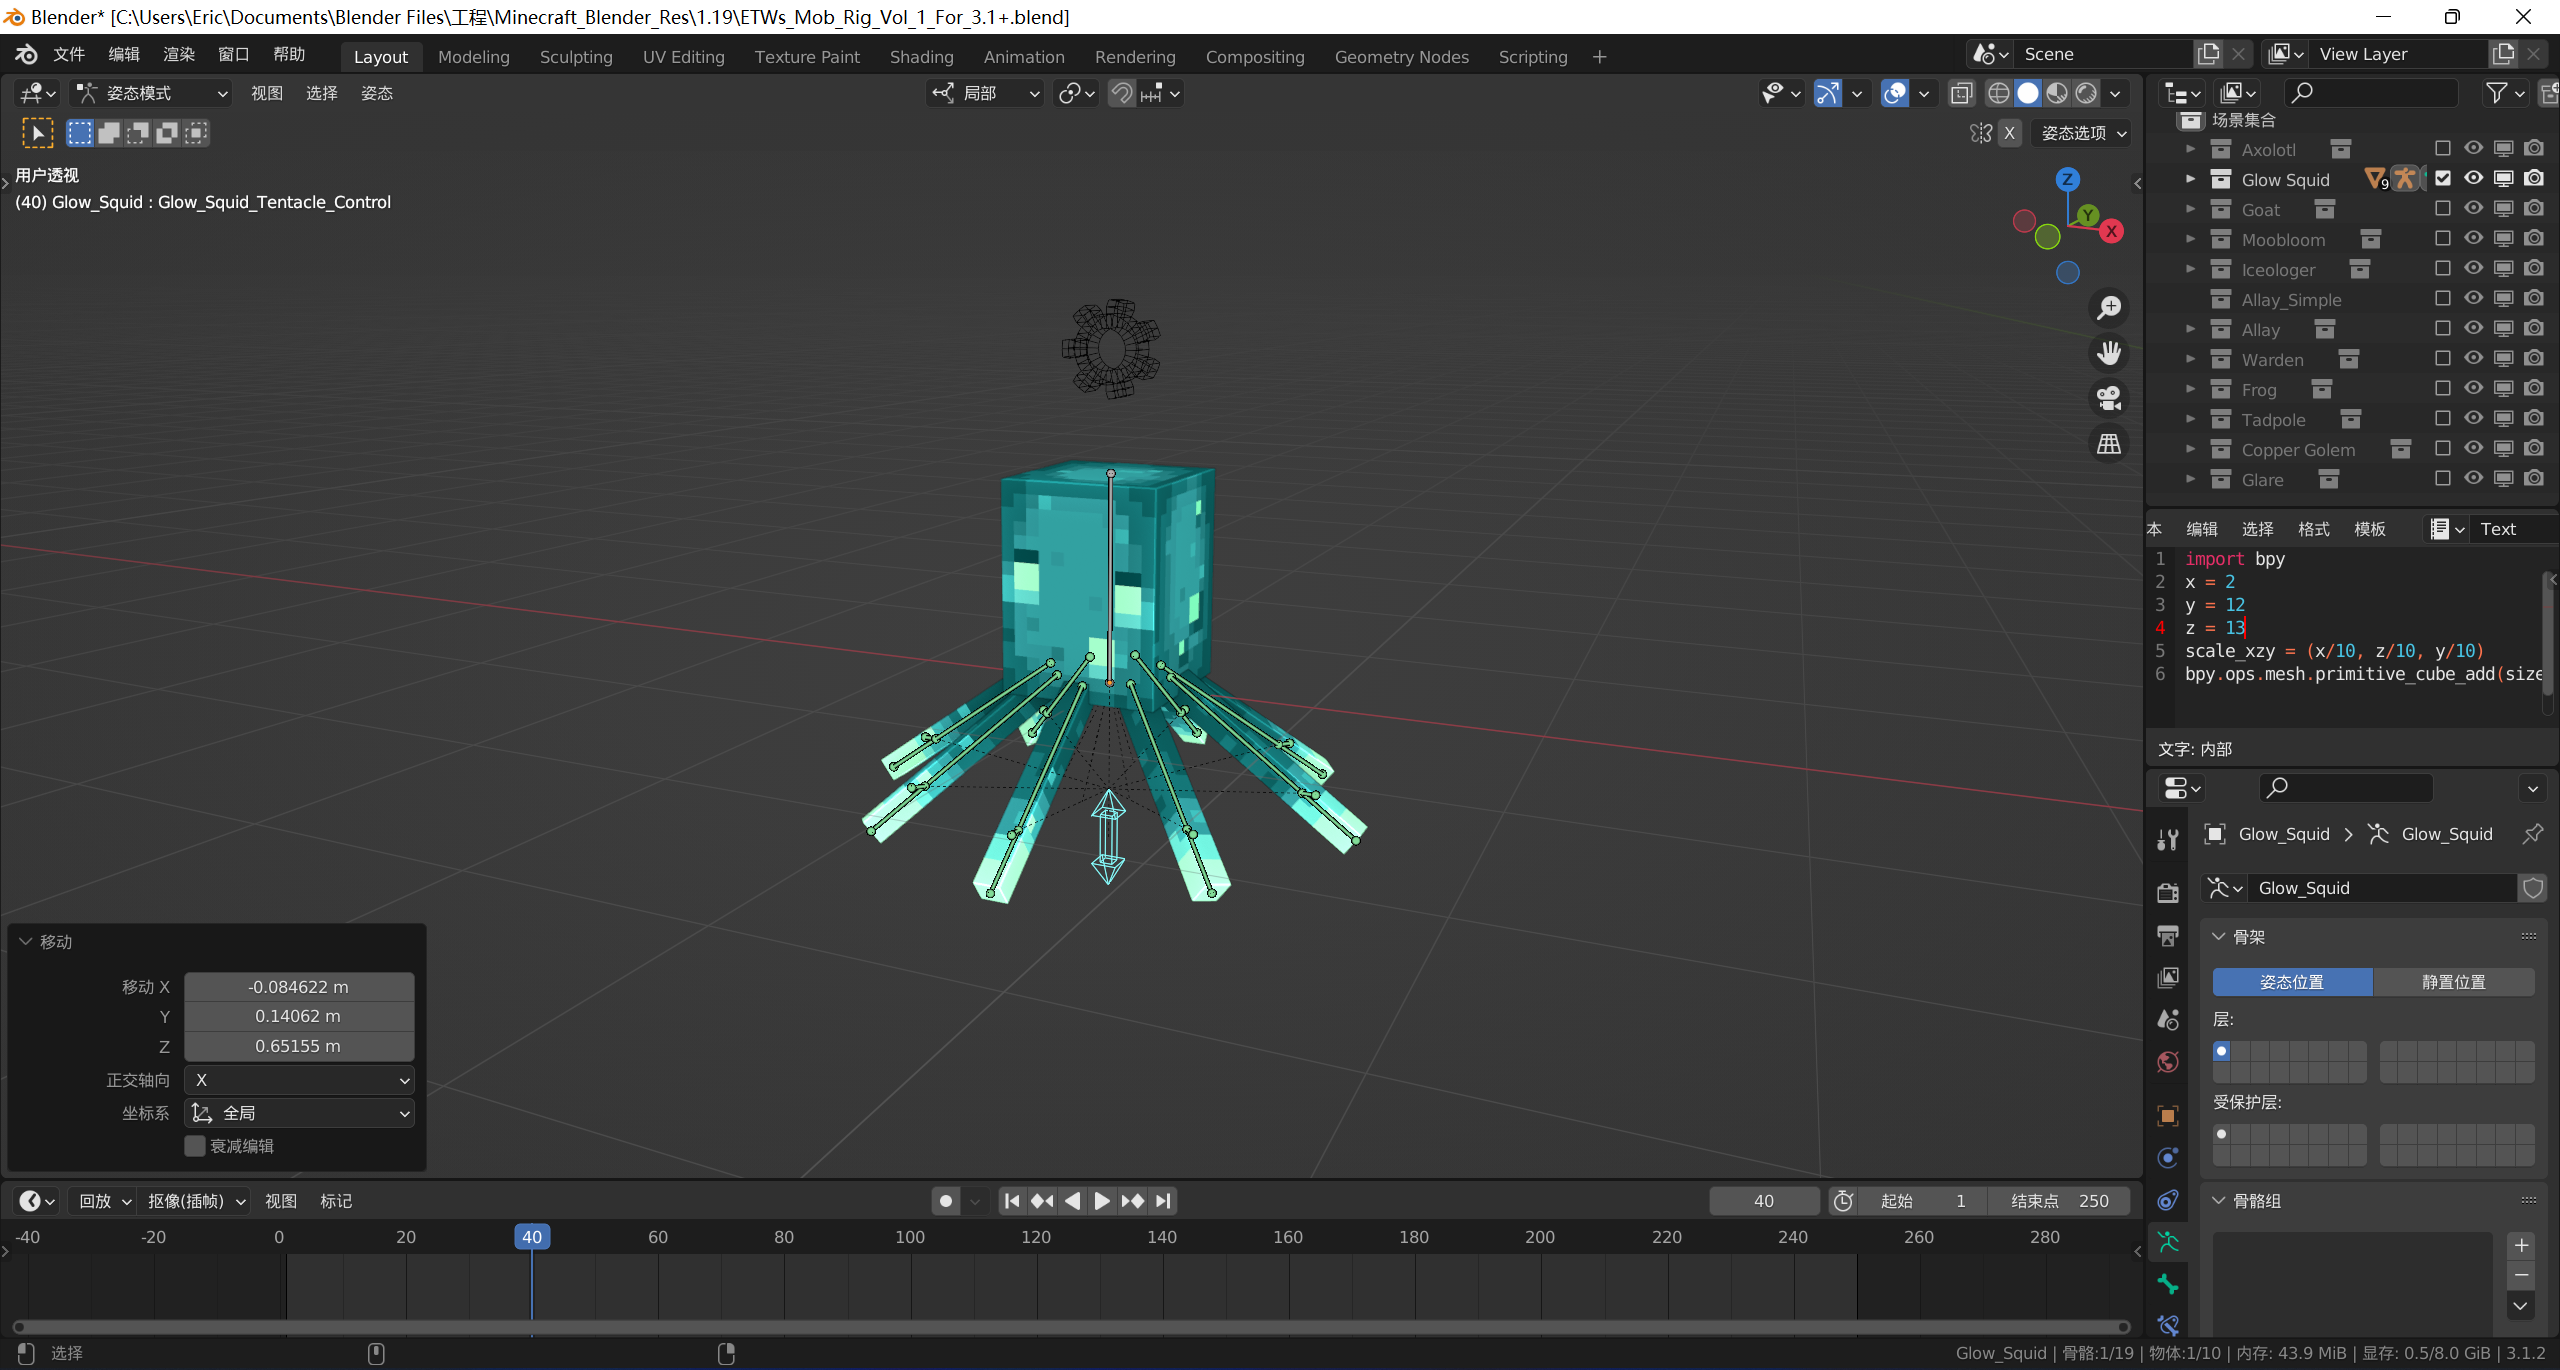Image resolution: width=2560 pixels, height=1370 pixels.
Task: Click play animation button in timeline
Action: pyautogui.click(x=1102, y=1201)
